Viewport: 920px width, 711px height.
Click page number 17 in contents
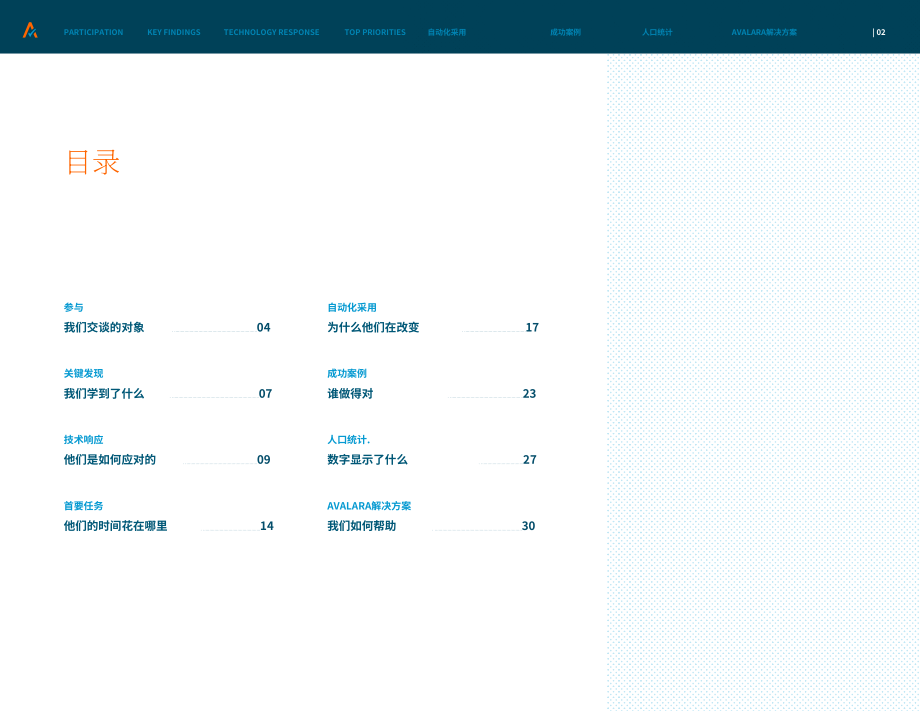(x=532, y=327)
